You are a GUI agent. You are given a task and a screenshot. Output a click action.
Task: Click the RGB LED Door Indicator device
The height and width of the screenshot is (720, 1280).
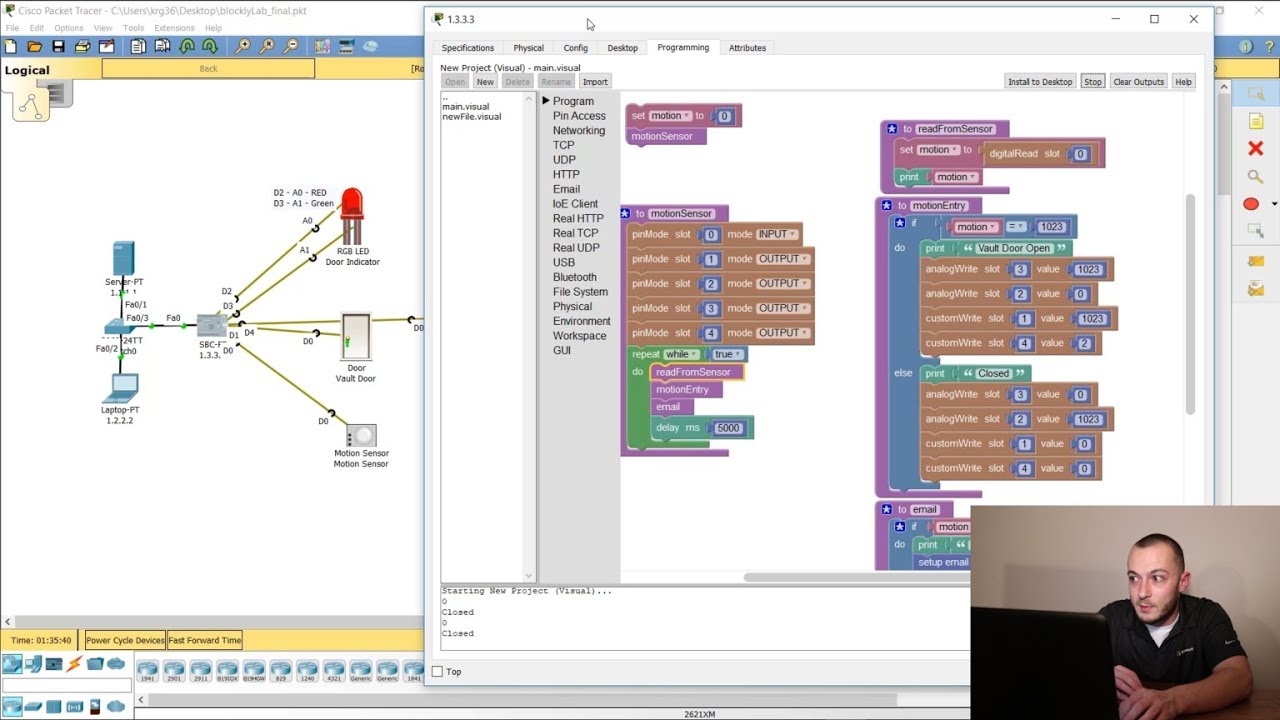[x=351, y=216]
